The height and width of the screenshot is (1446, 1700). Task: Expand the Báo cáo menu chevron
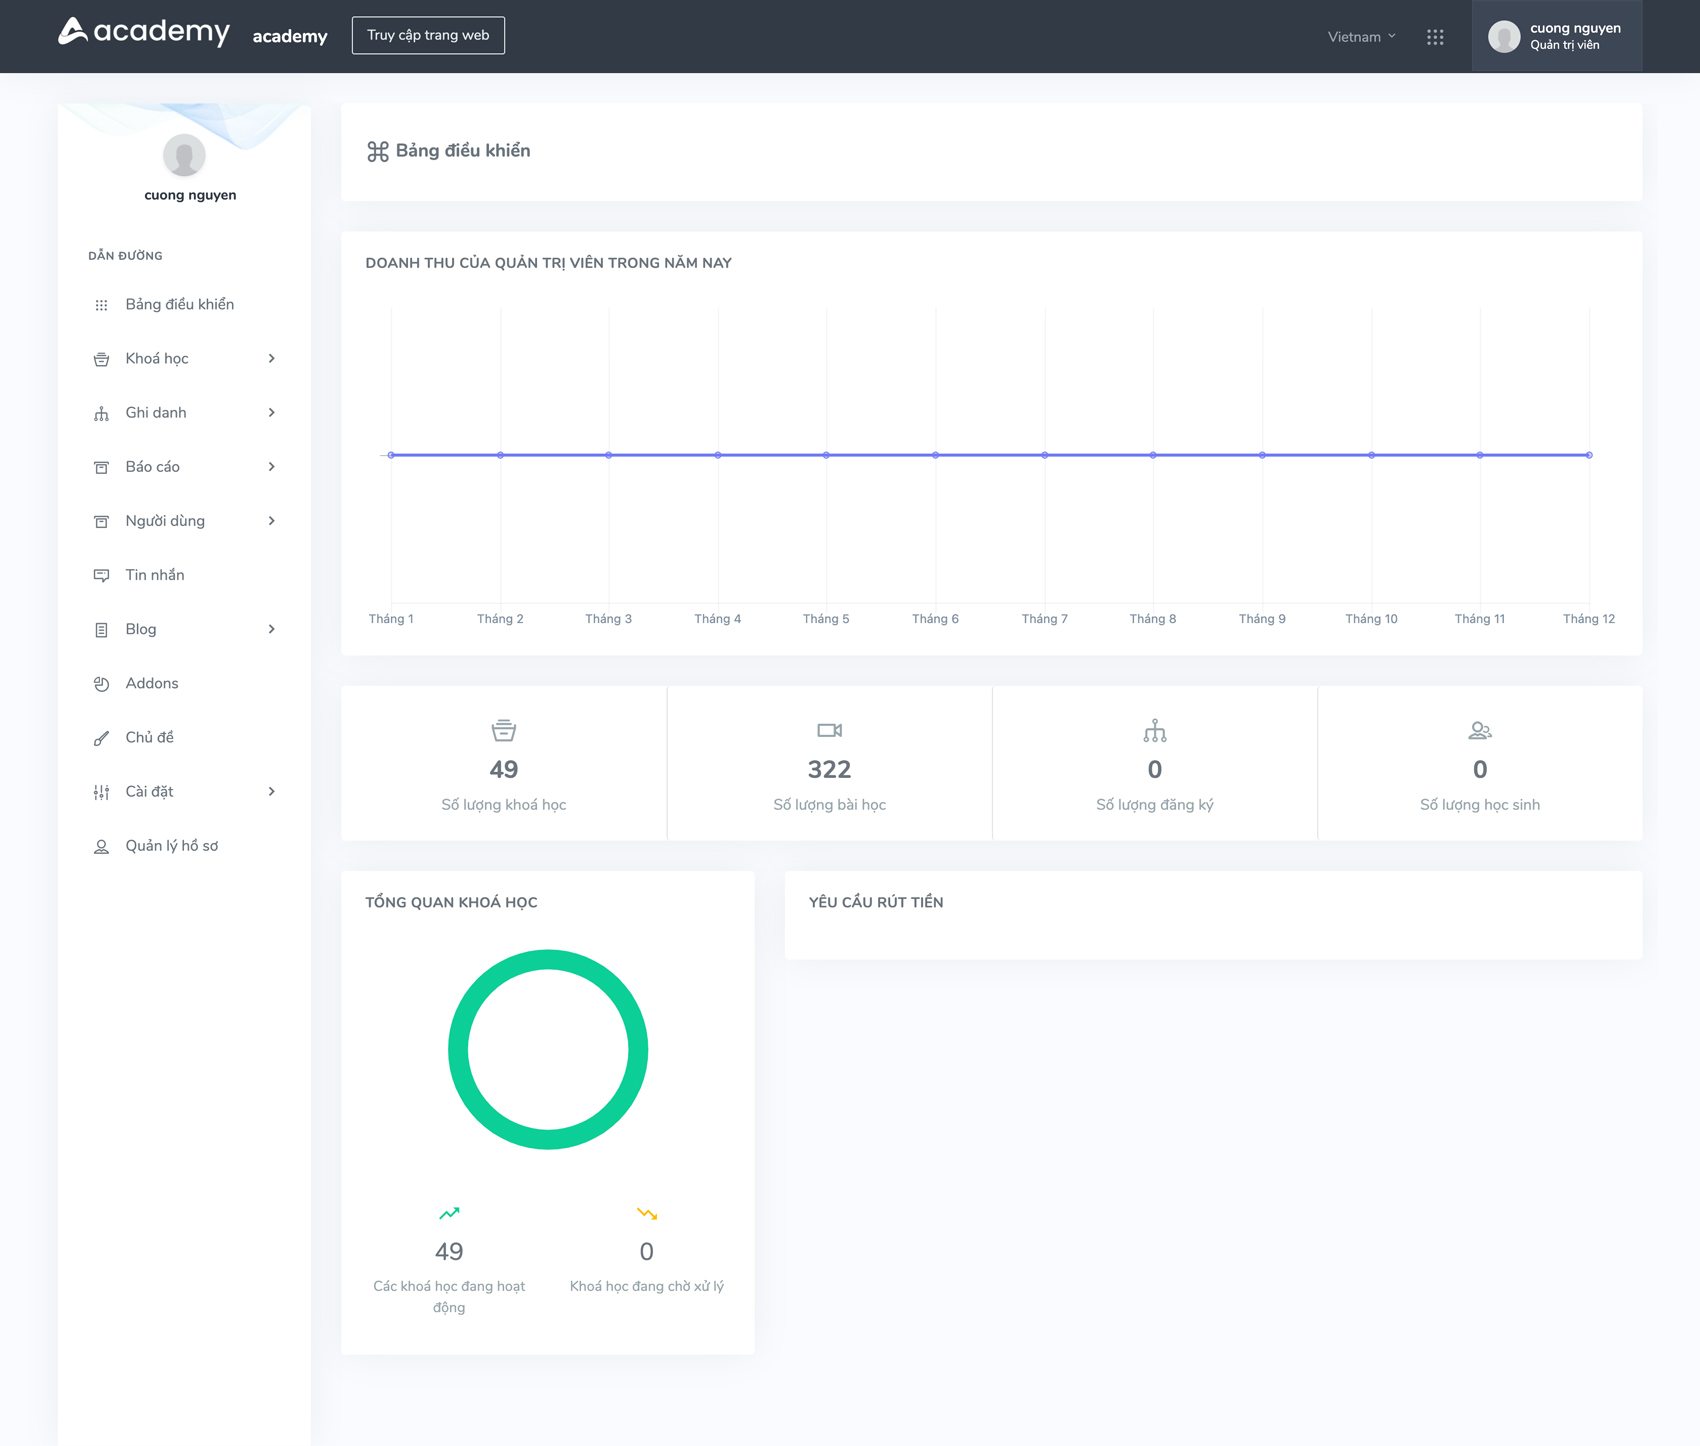click(272, 466)
